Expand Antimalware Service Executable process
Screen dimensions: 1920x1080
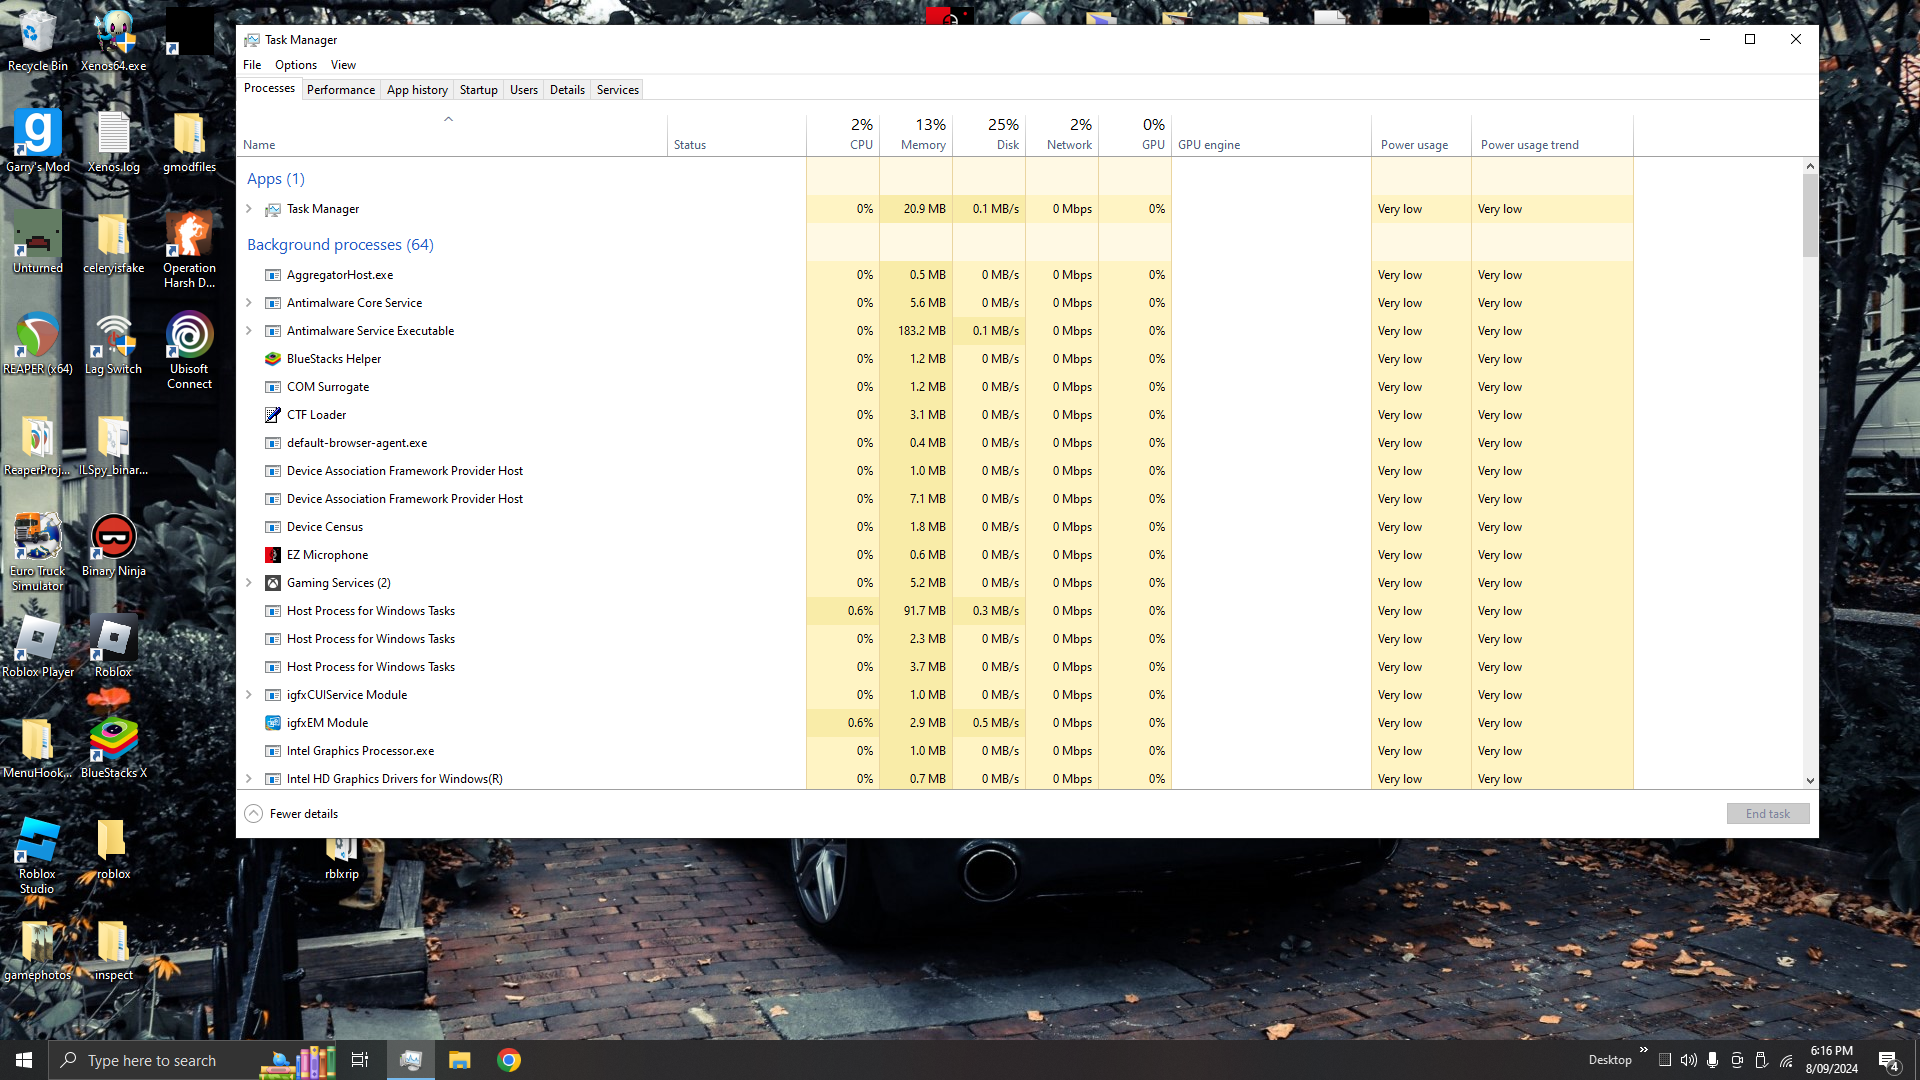tap(249, 331)
